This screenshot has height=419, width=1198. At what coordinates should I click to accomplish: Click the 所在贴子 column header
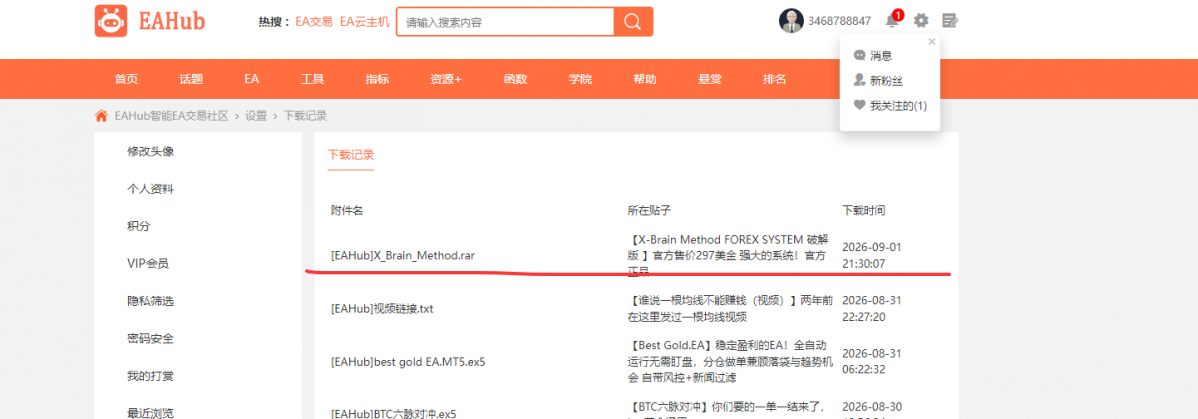tap(649, 210)
